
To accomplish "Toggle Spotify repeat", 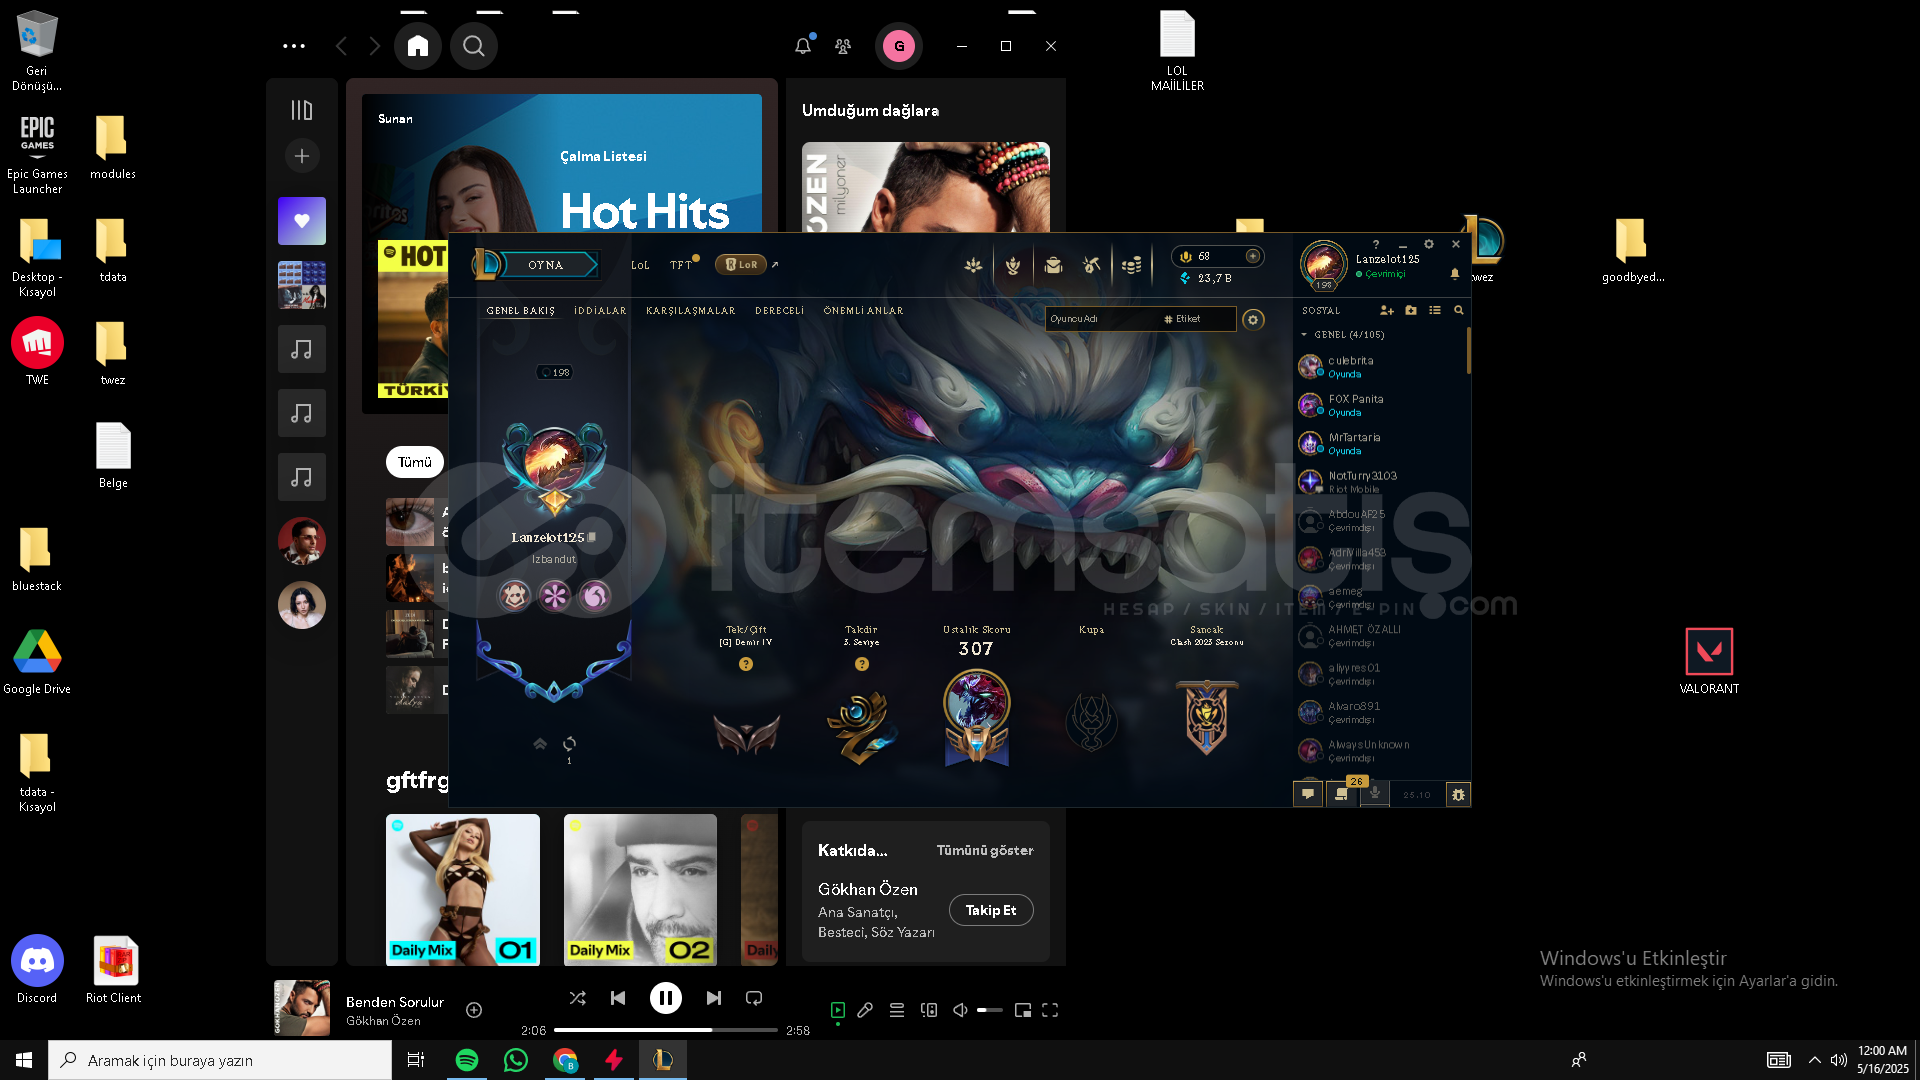I will [754, 998].
